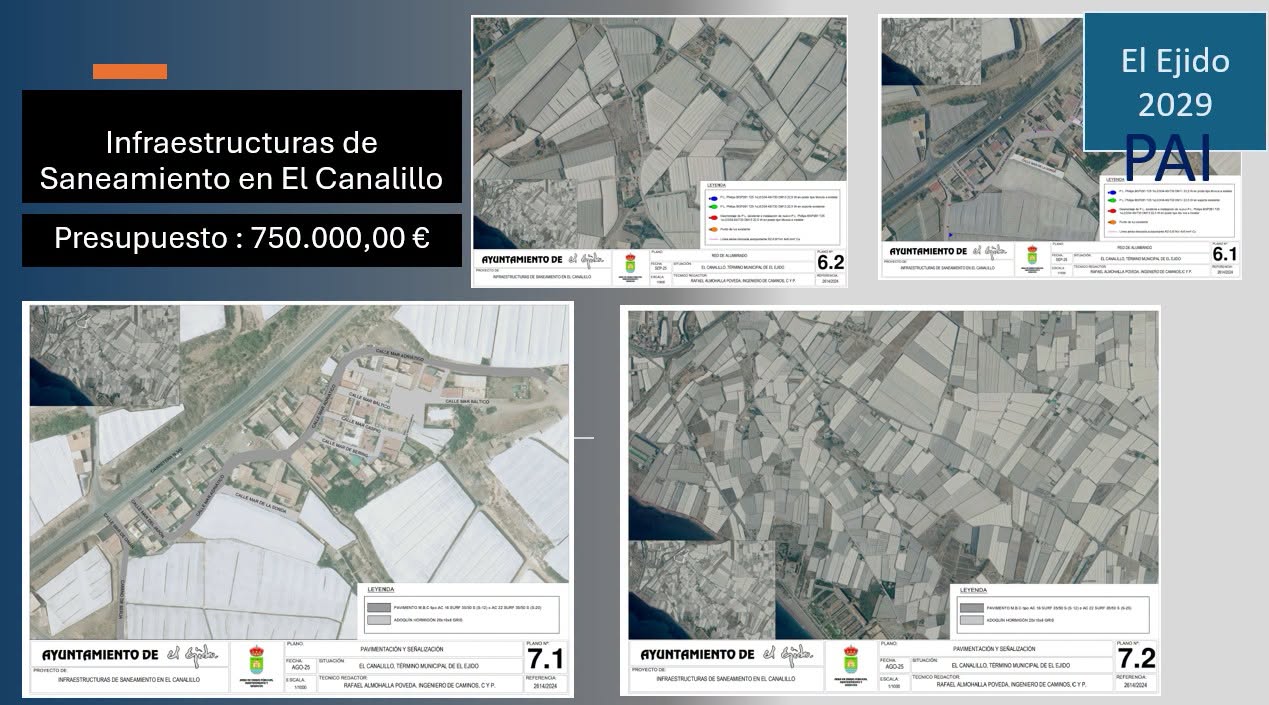
Task: Click 'EL CANALILLO, TÉRMINO MUNICIPAL DE EL EJIDO' in plan 7.2
Action: tap(1010, 664)
